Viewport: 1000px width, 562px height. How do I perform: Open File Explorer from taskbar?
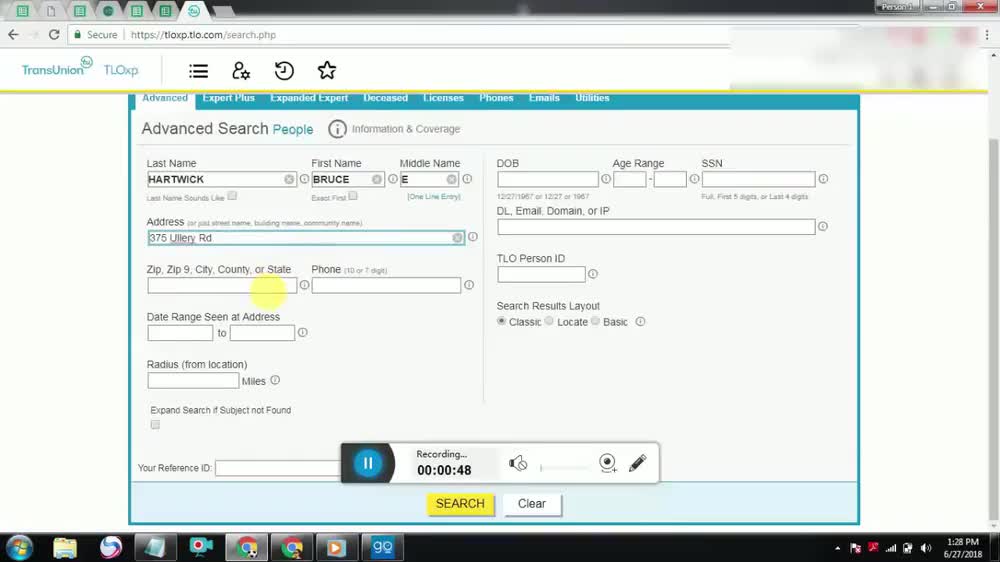click(x=65, y=547)
